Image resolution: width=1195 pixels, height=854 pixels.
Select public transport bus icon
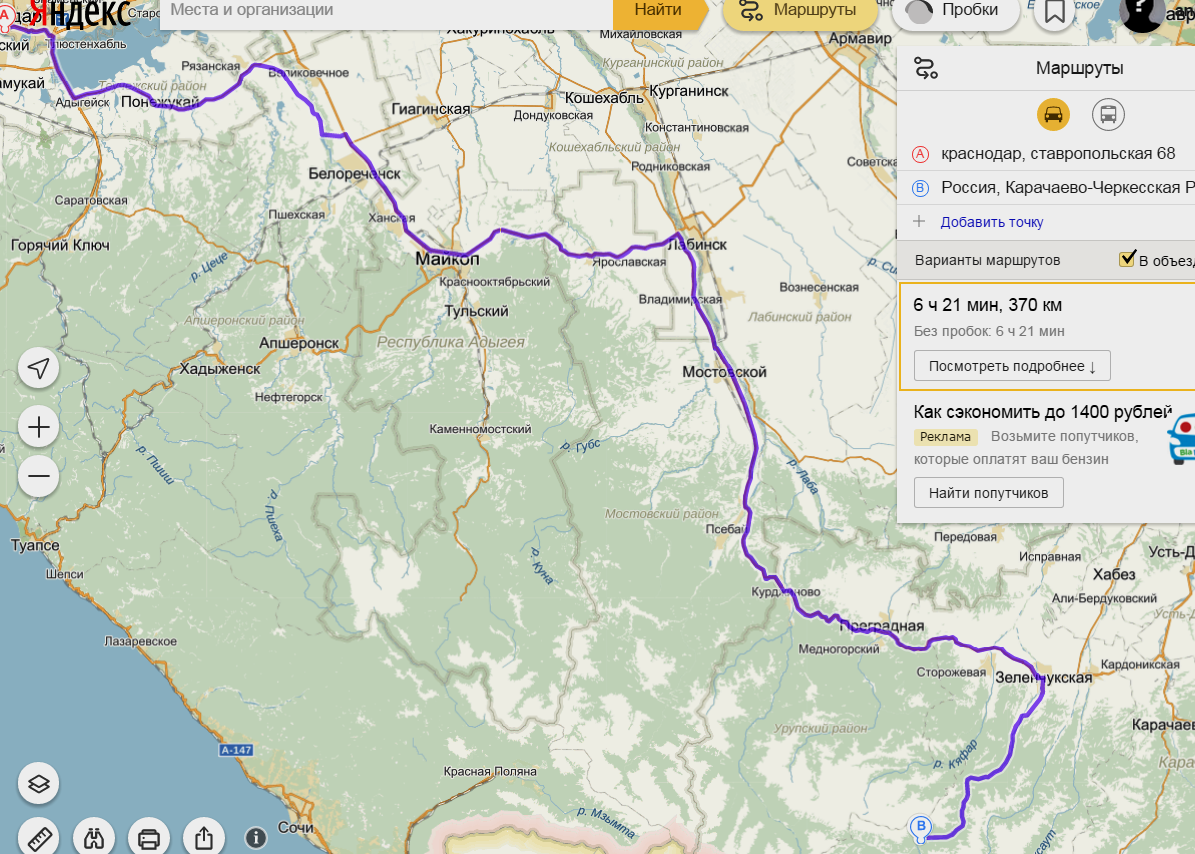(x=1108, y=115)
